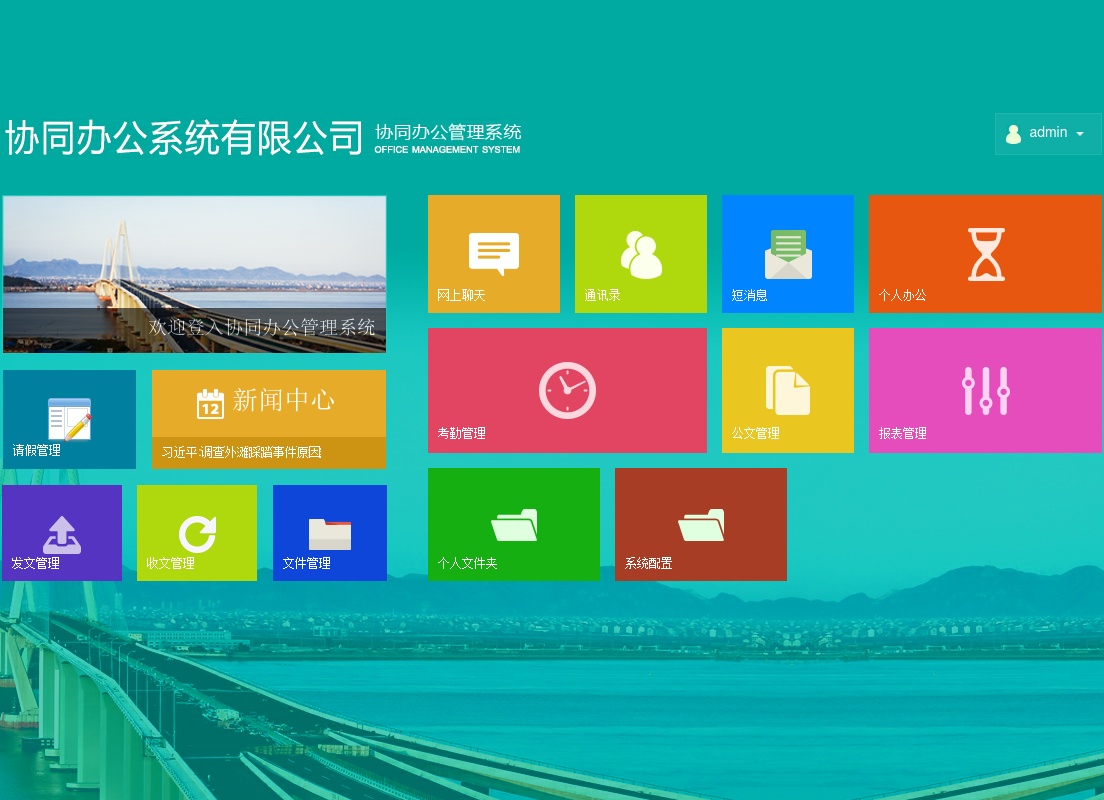Image resolution: width=1104 pixels, height=800 pixels.
Task: Click the 个人文件夹 green folder icon
Action: [x=514, y=525]
